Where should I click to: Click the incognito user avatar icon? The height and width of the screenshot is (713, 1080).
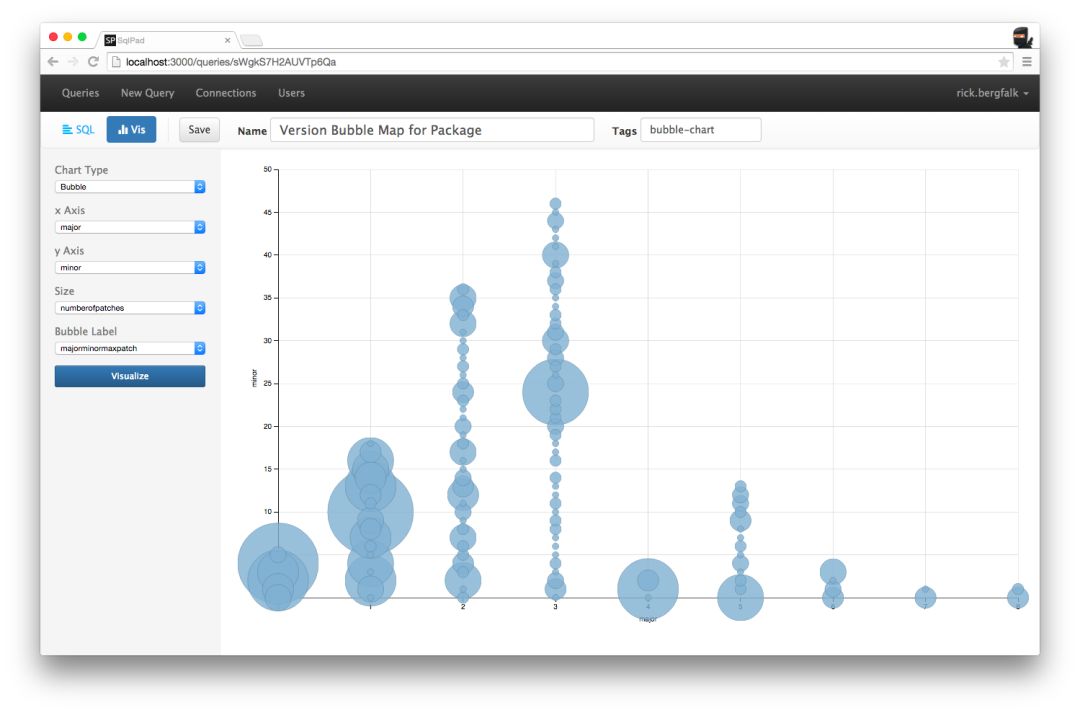pos(1022,37)
